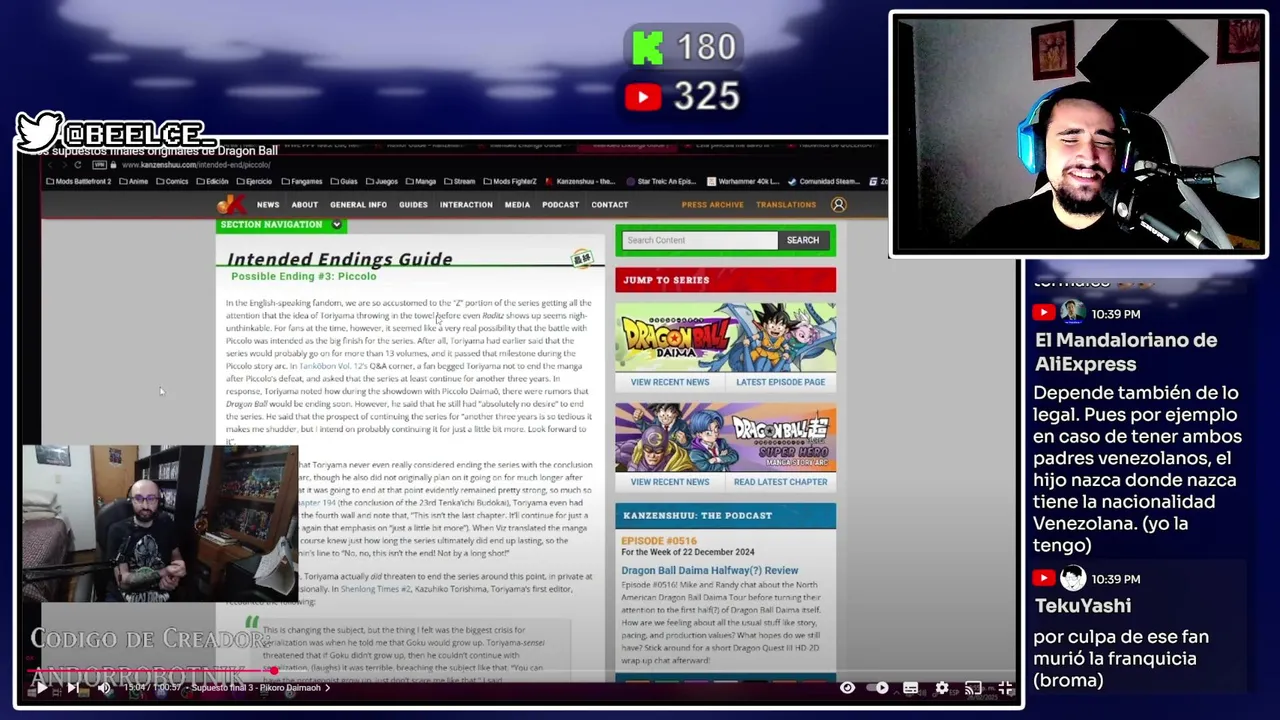Image resolution: width=1280 pixels, height=720 pixels.
Task: Open the Dragon Ball Super banner
Action: (x=725, y=437)
